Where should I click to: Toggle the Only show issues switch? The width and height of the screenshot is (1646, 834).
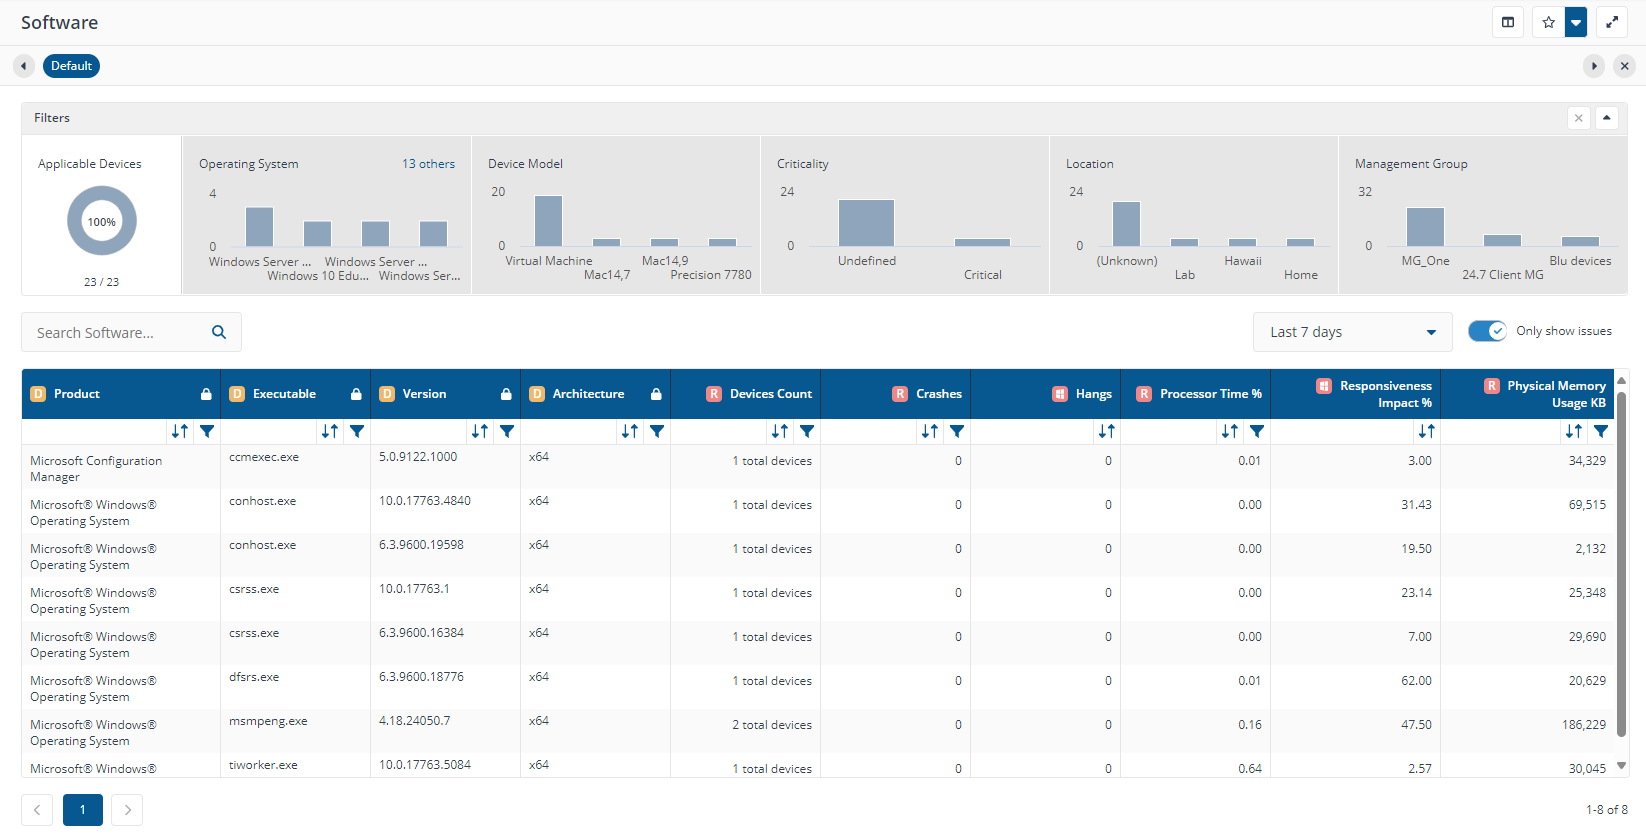[1487, 331]
